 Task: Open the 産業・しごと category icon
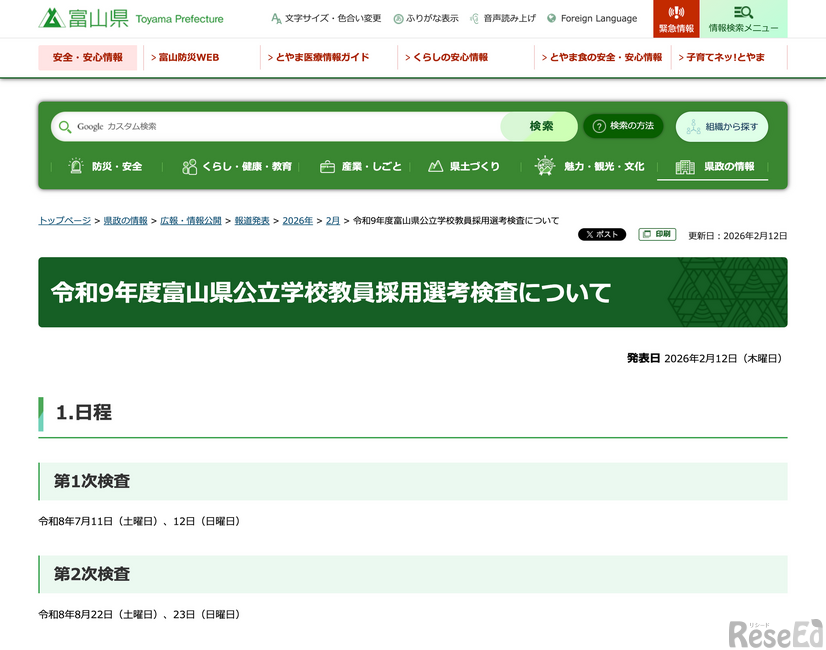326,166
